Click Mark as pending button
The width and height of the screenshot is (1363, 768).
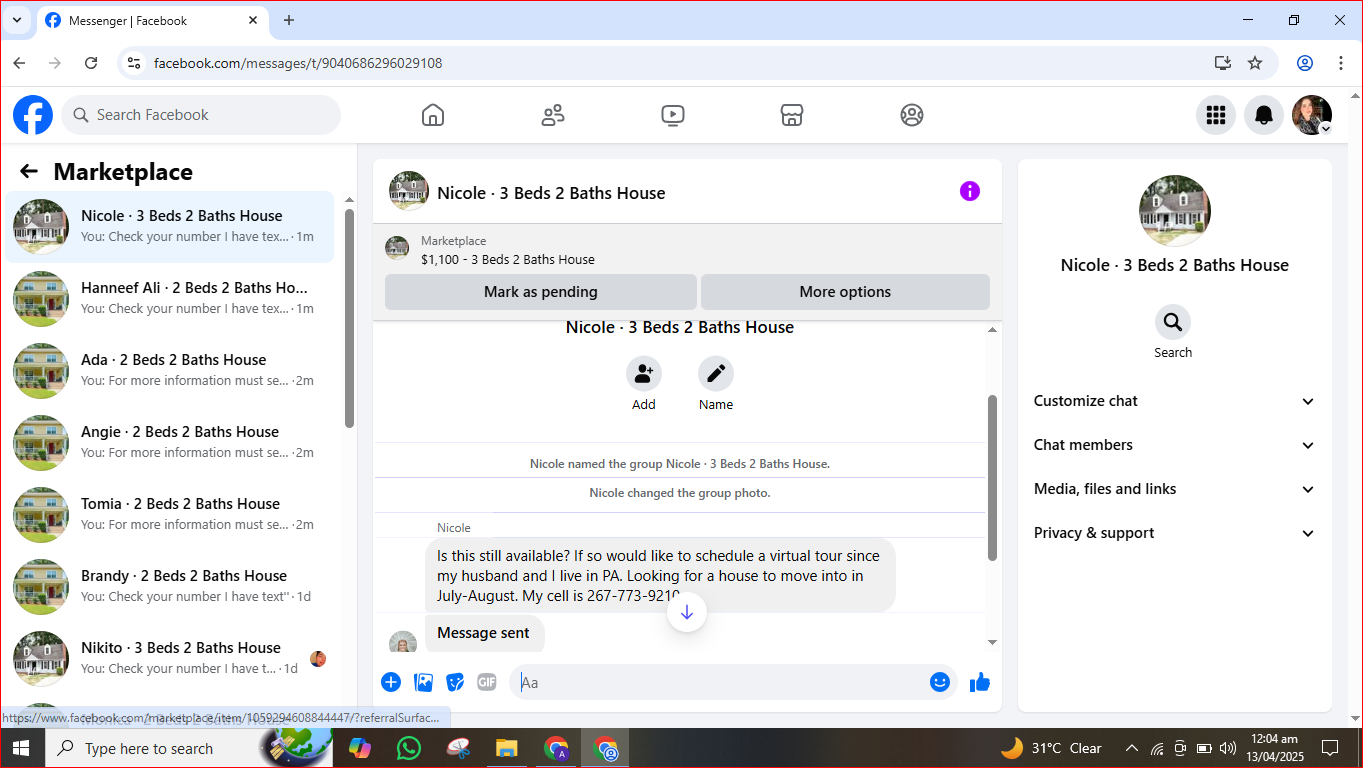(x=540, y=292)
